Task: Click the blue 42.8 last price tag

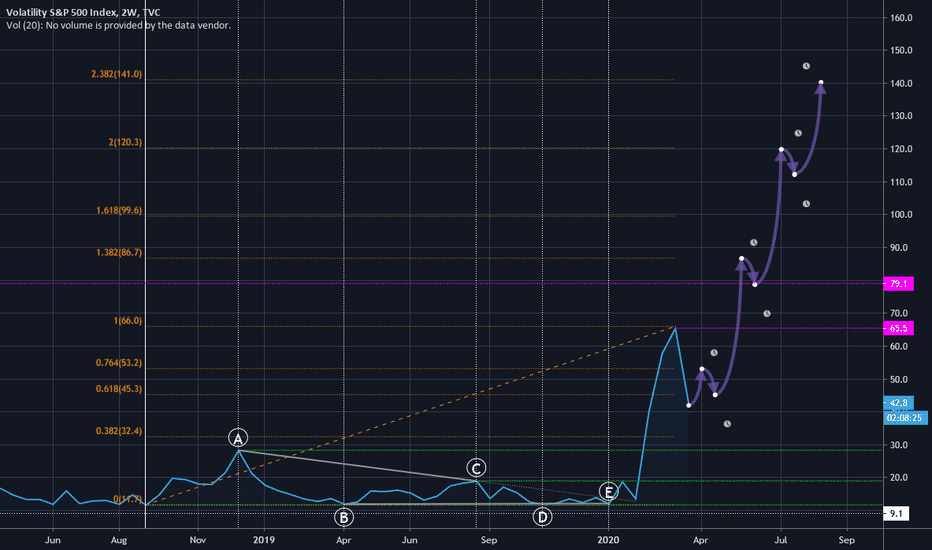Action: click(x=898, y=403)
